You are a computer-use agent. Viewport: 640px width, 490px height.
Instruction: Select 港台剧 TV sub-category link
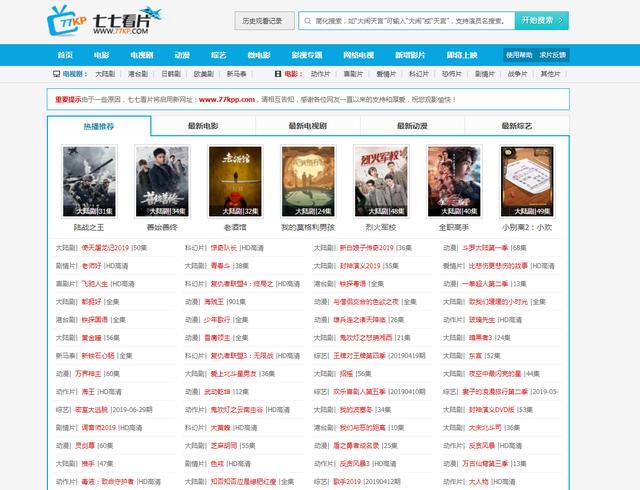point(138,74)
